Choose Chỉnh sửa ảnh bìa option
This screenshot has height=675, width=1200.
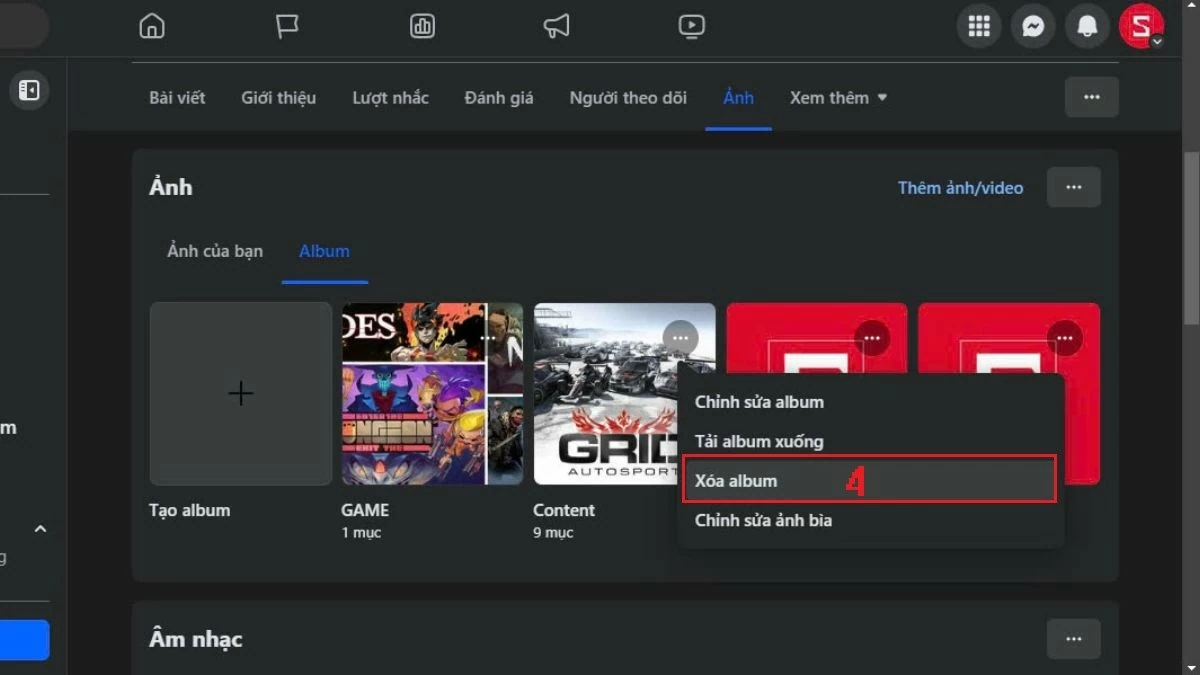point(763,520)
